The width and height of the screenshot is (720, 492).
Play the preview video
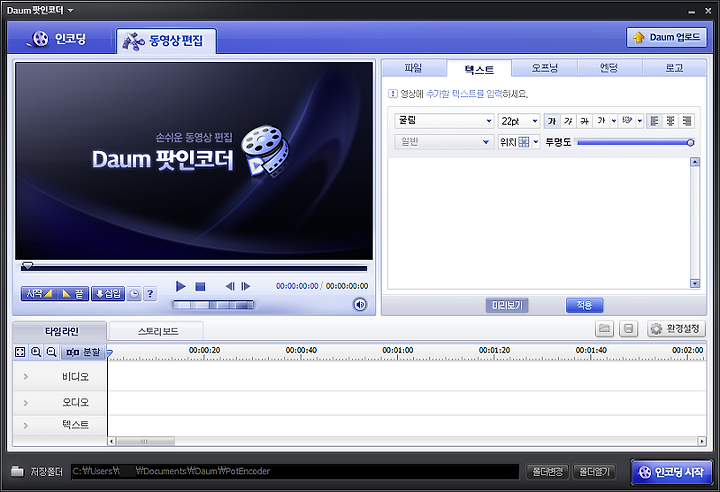180,286
